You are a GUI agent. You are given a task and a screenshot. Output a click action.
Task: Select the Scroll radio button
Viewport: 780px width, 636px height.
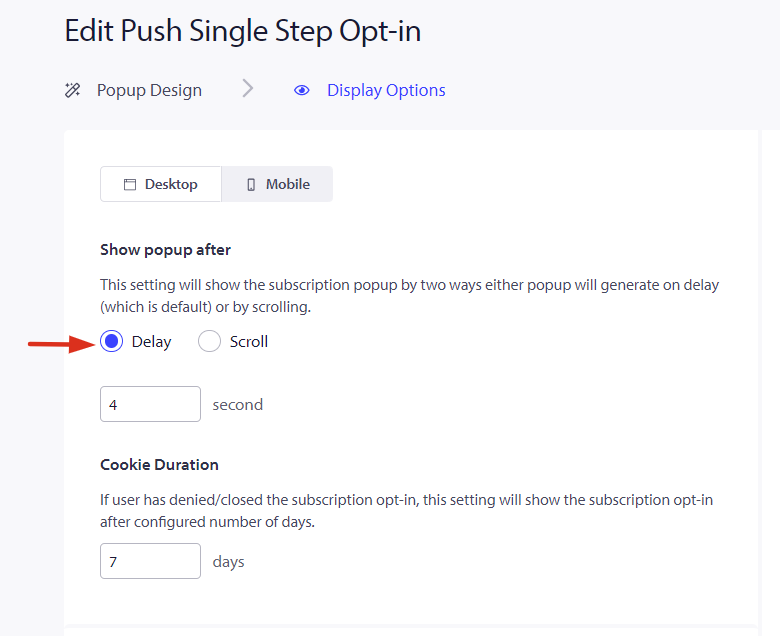point(209,342)
